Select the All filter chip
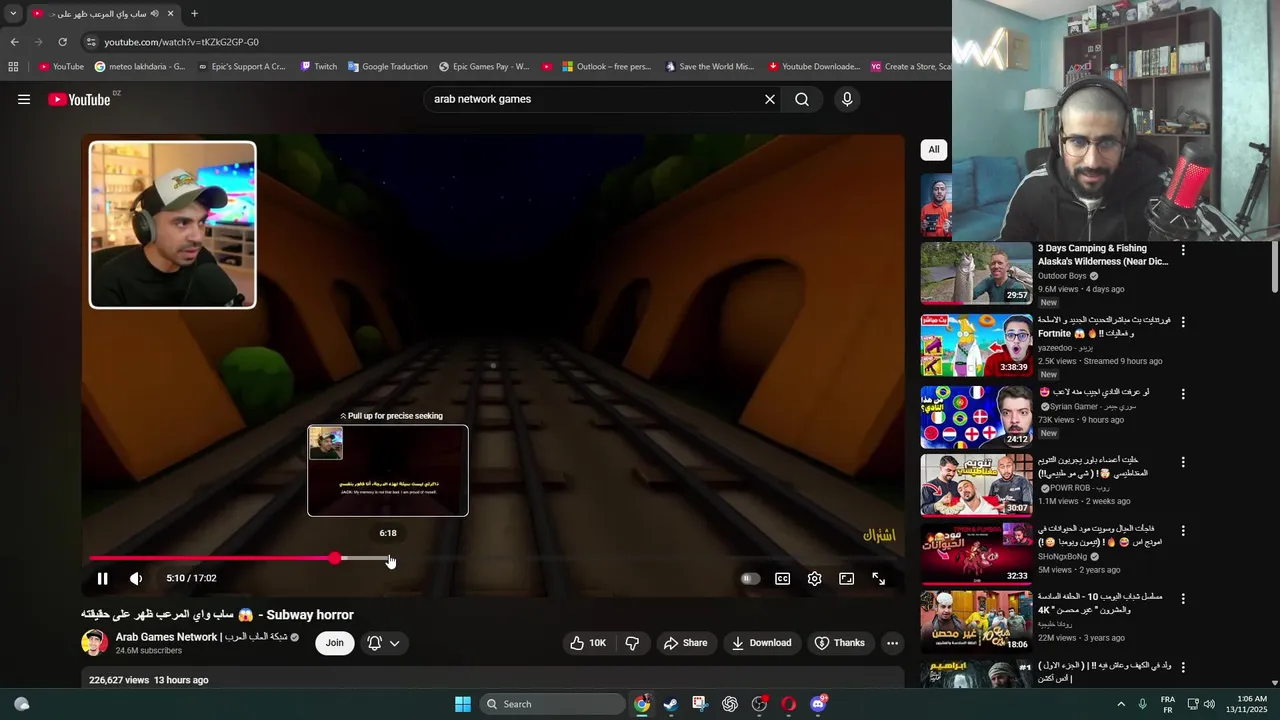 coord(933,149)
